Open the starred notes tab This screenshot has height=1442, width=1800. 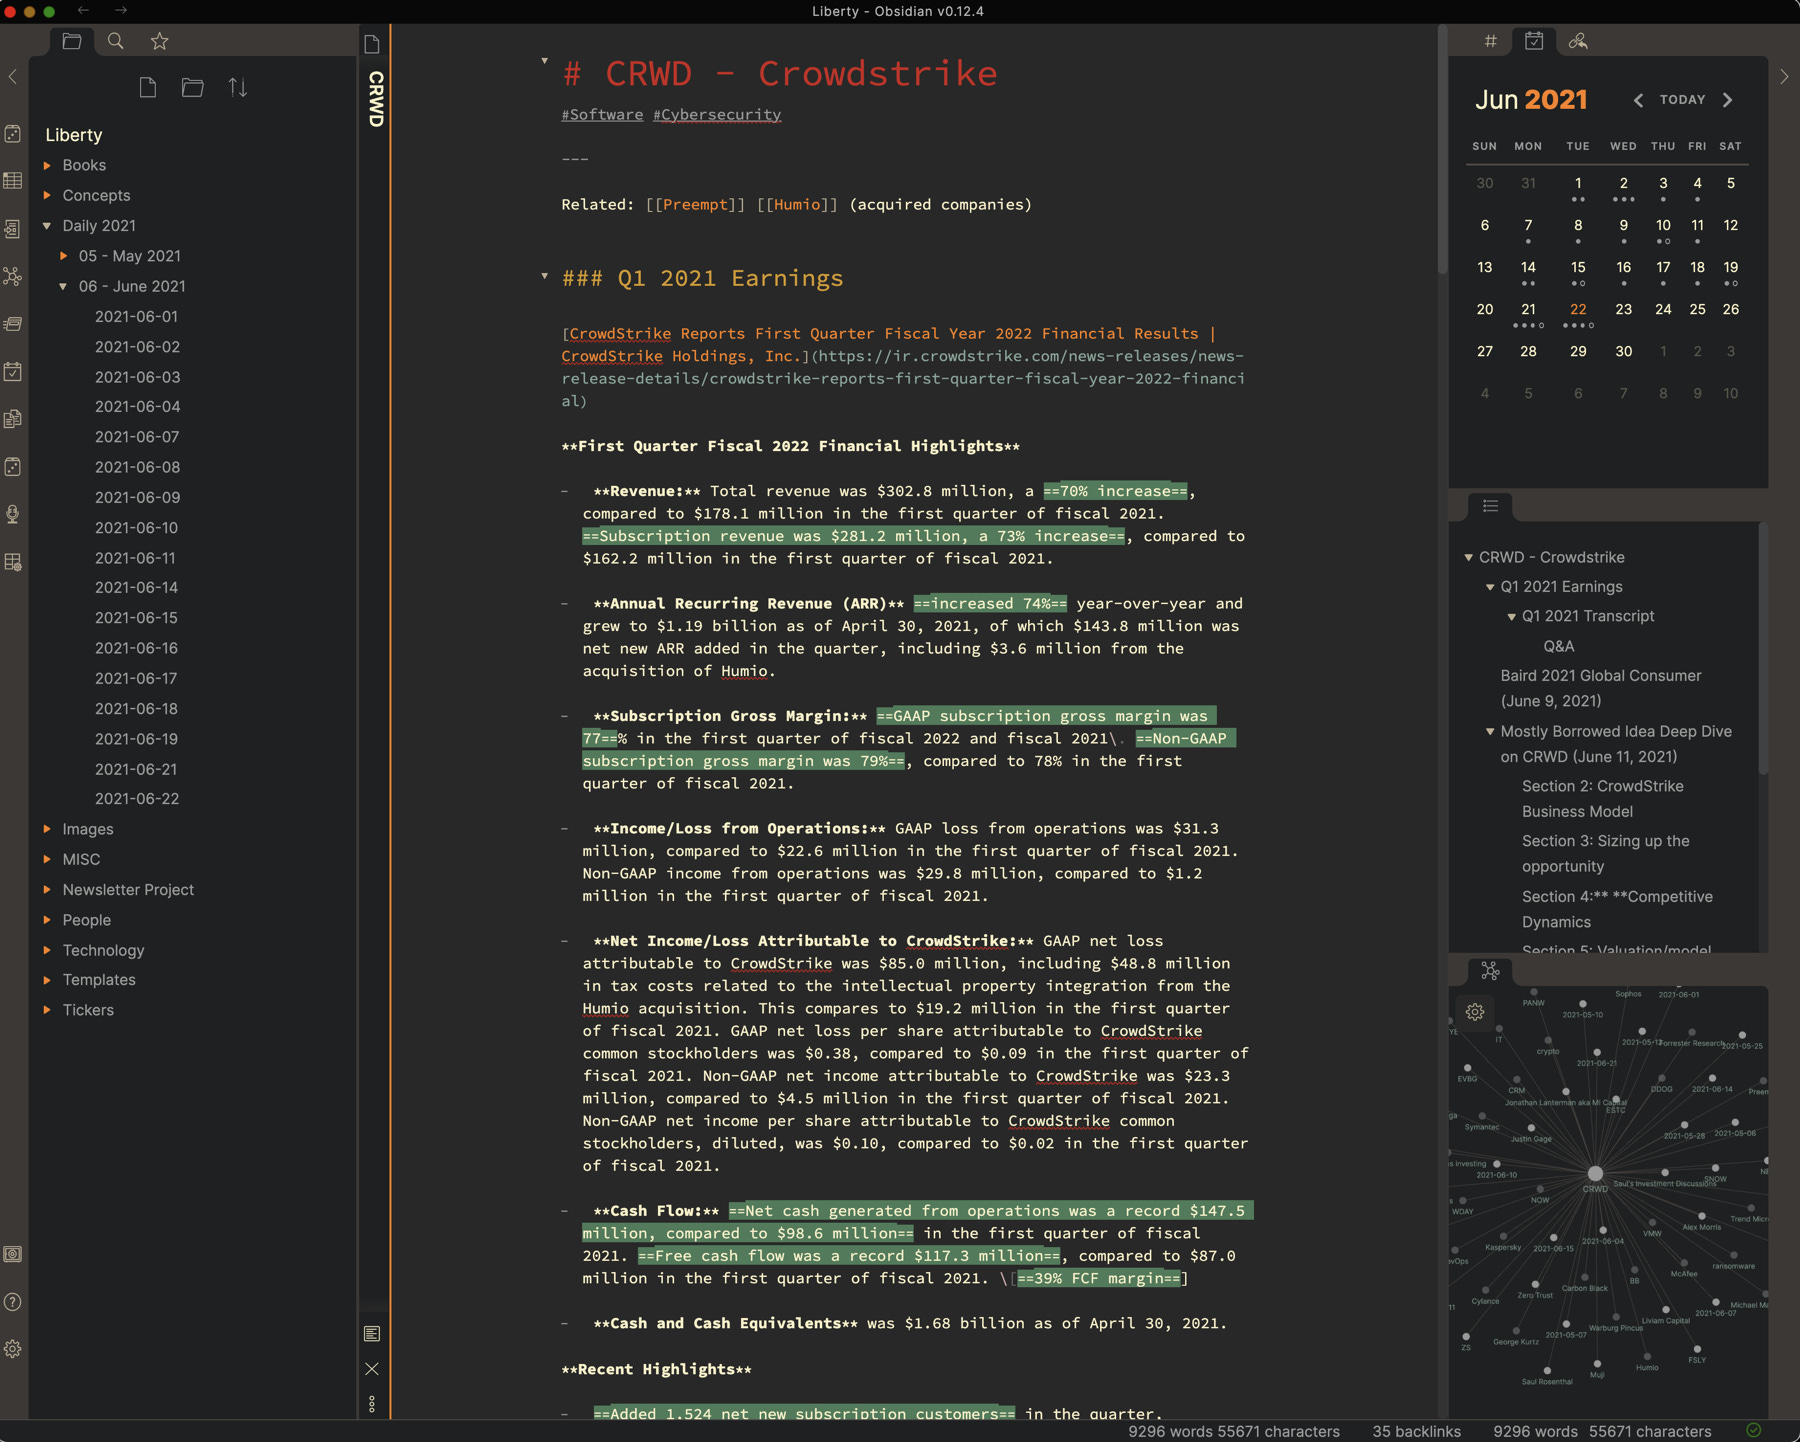160,41
